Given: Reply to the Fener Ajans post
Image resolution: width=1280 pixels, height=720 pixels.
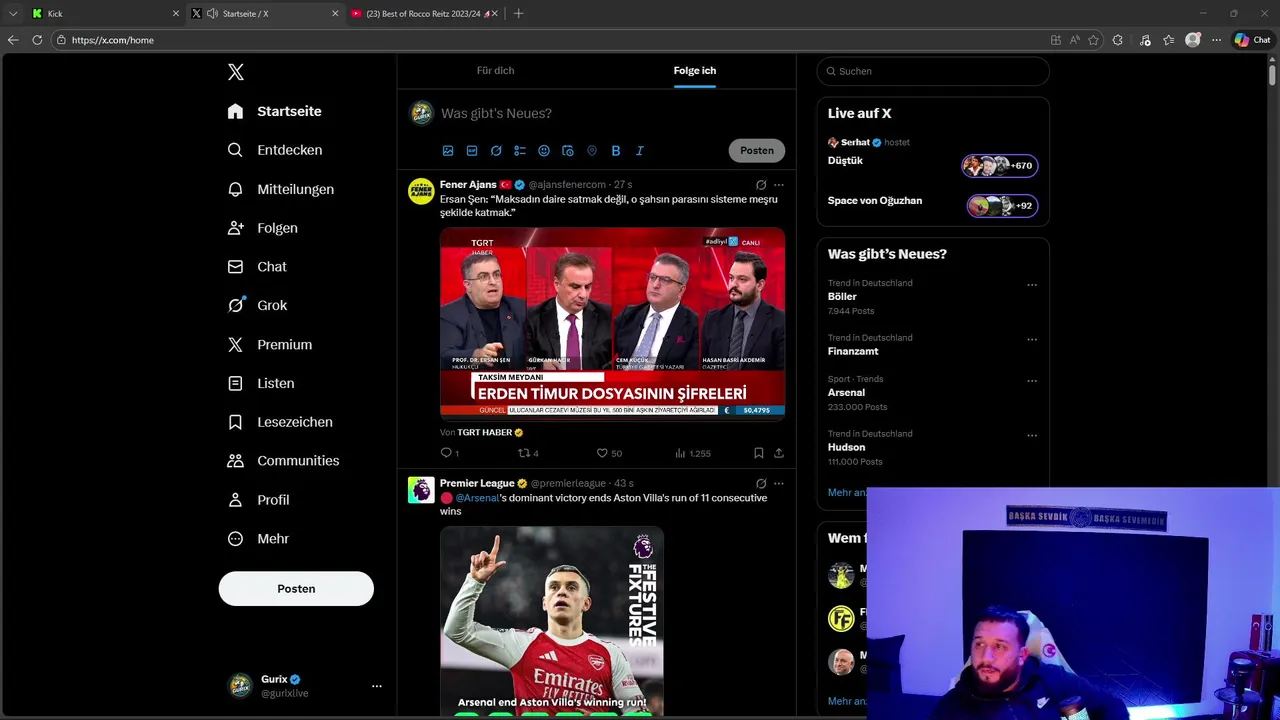Looking at the screenshot, I should [449, 453].
